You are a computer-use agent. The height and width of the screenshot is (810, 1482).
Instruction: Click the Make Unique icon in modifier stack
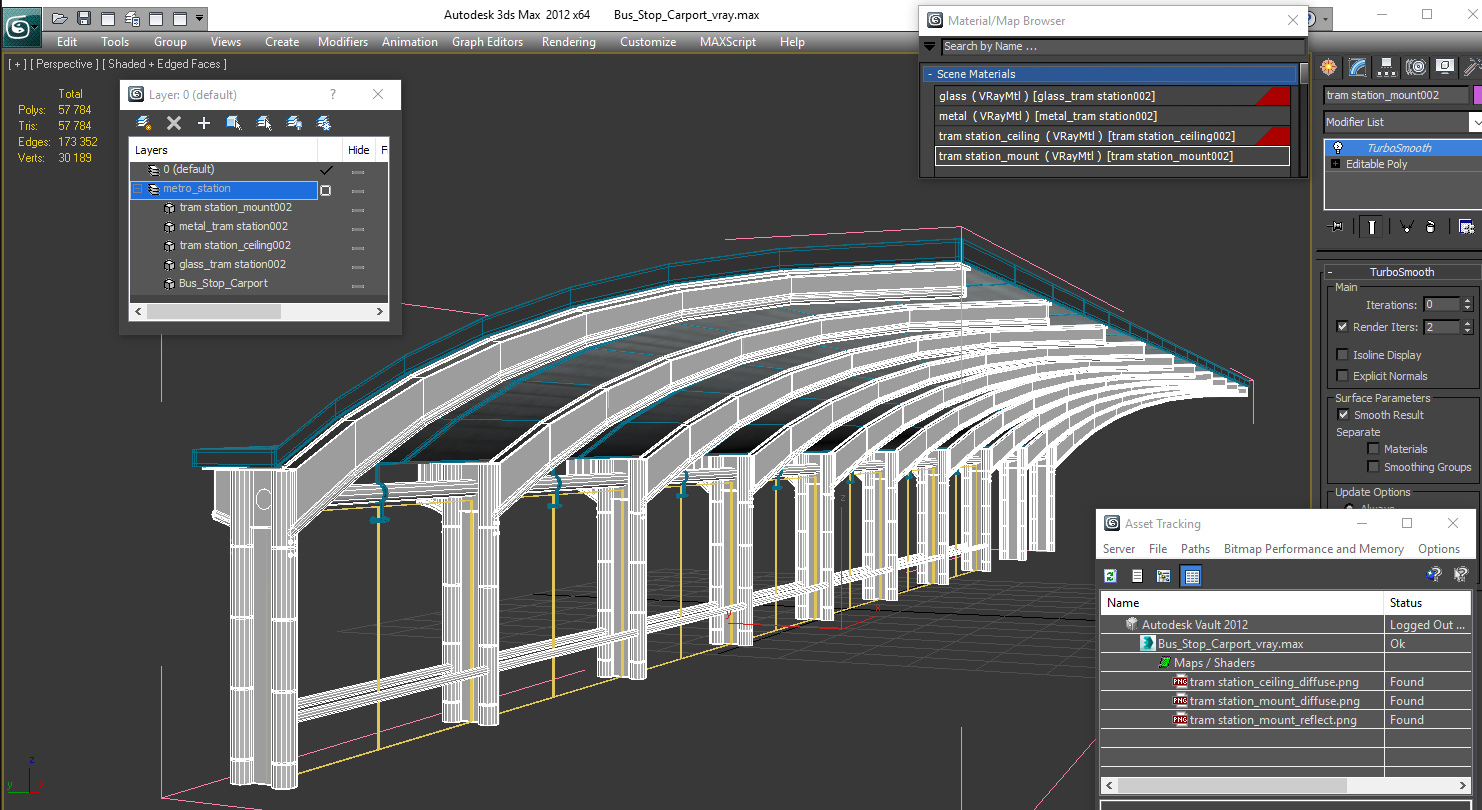(1406, 227)
